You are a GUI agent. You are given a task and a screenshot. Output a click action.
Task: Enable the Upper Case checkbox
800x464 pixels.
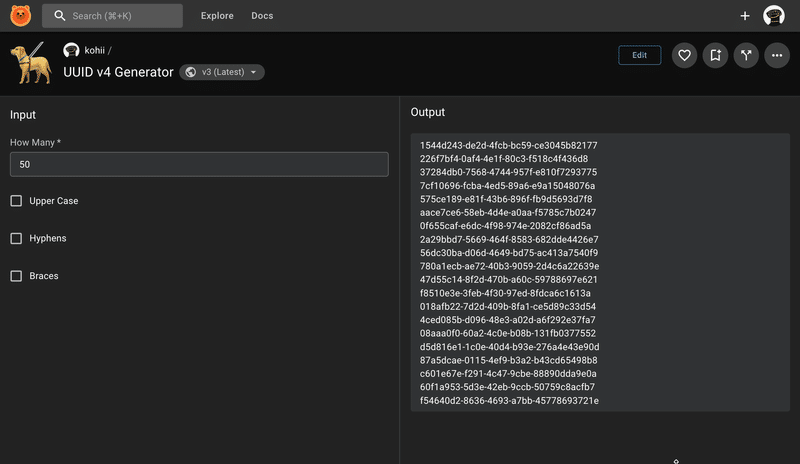pos(16,201)
